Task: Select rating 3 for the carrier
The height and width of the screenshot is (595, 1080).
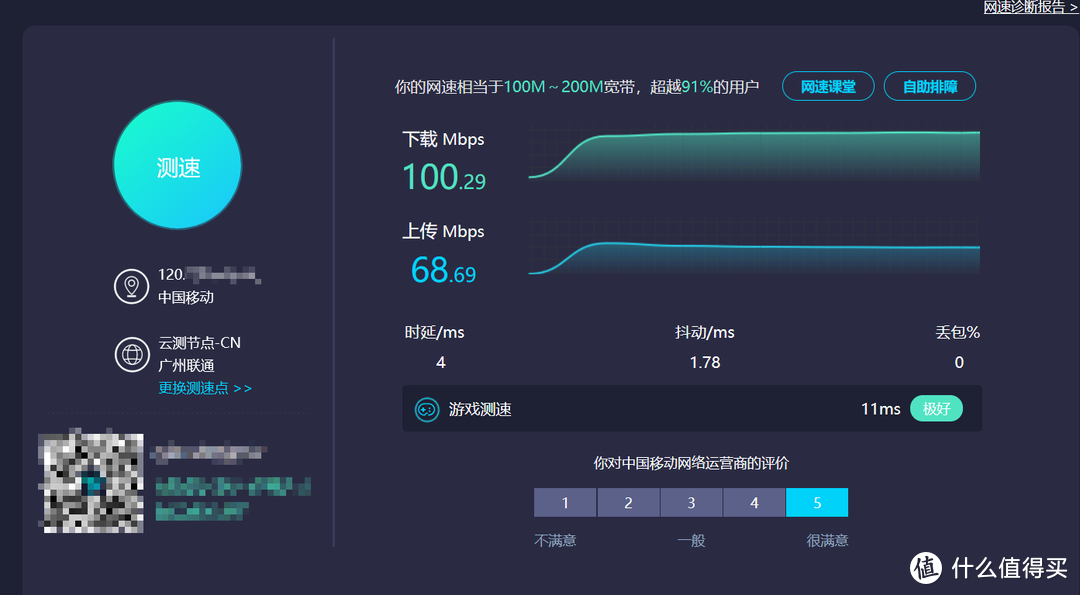Action: click(x=691, y=502)
